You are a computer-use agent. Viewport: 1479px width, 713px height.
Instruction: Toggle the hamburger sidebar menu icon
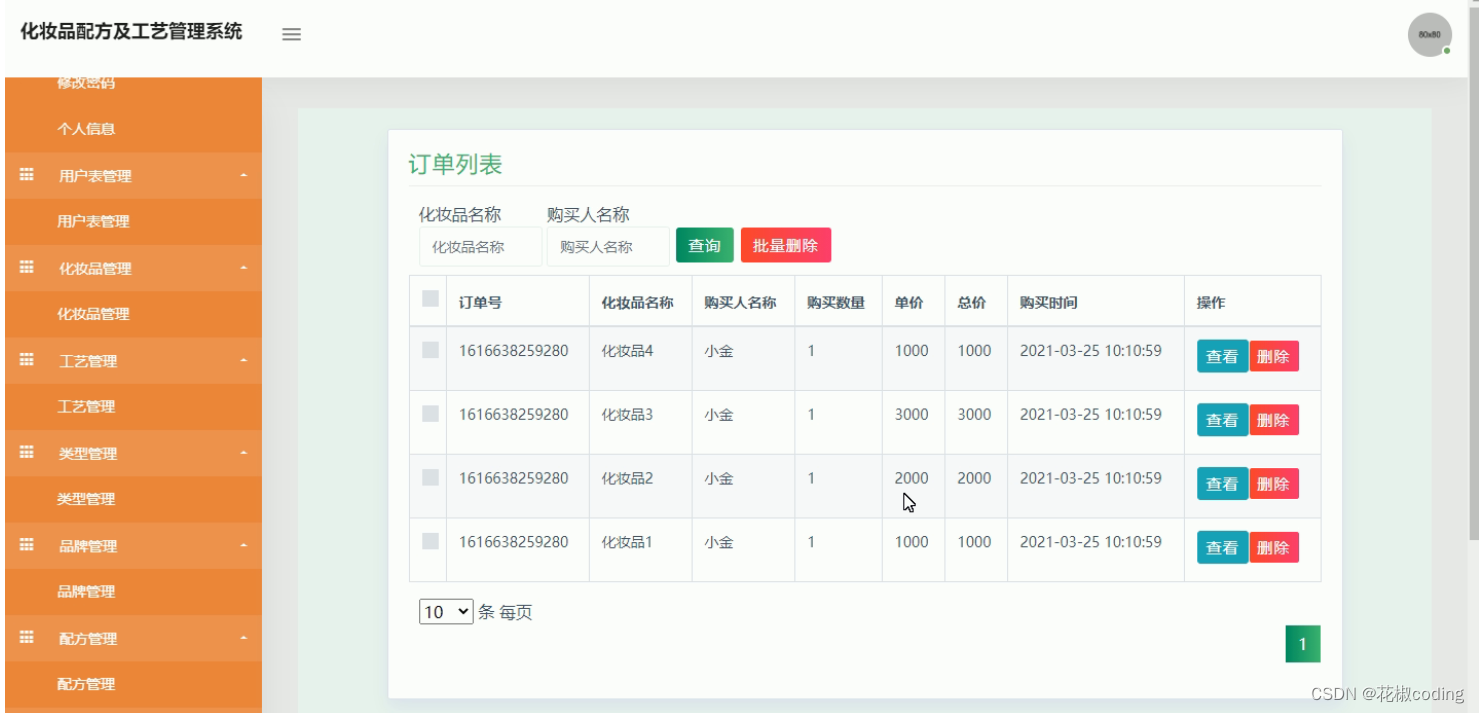[x=291, y=34]
